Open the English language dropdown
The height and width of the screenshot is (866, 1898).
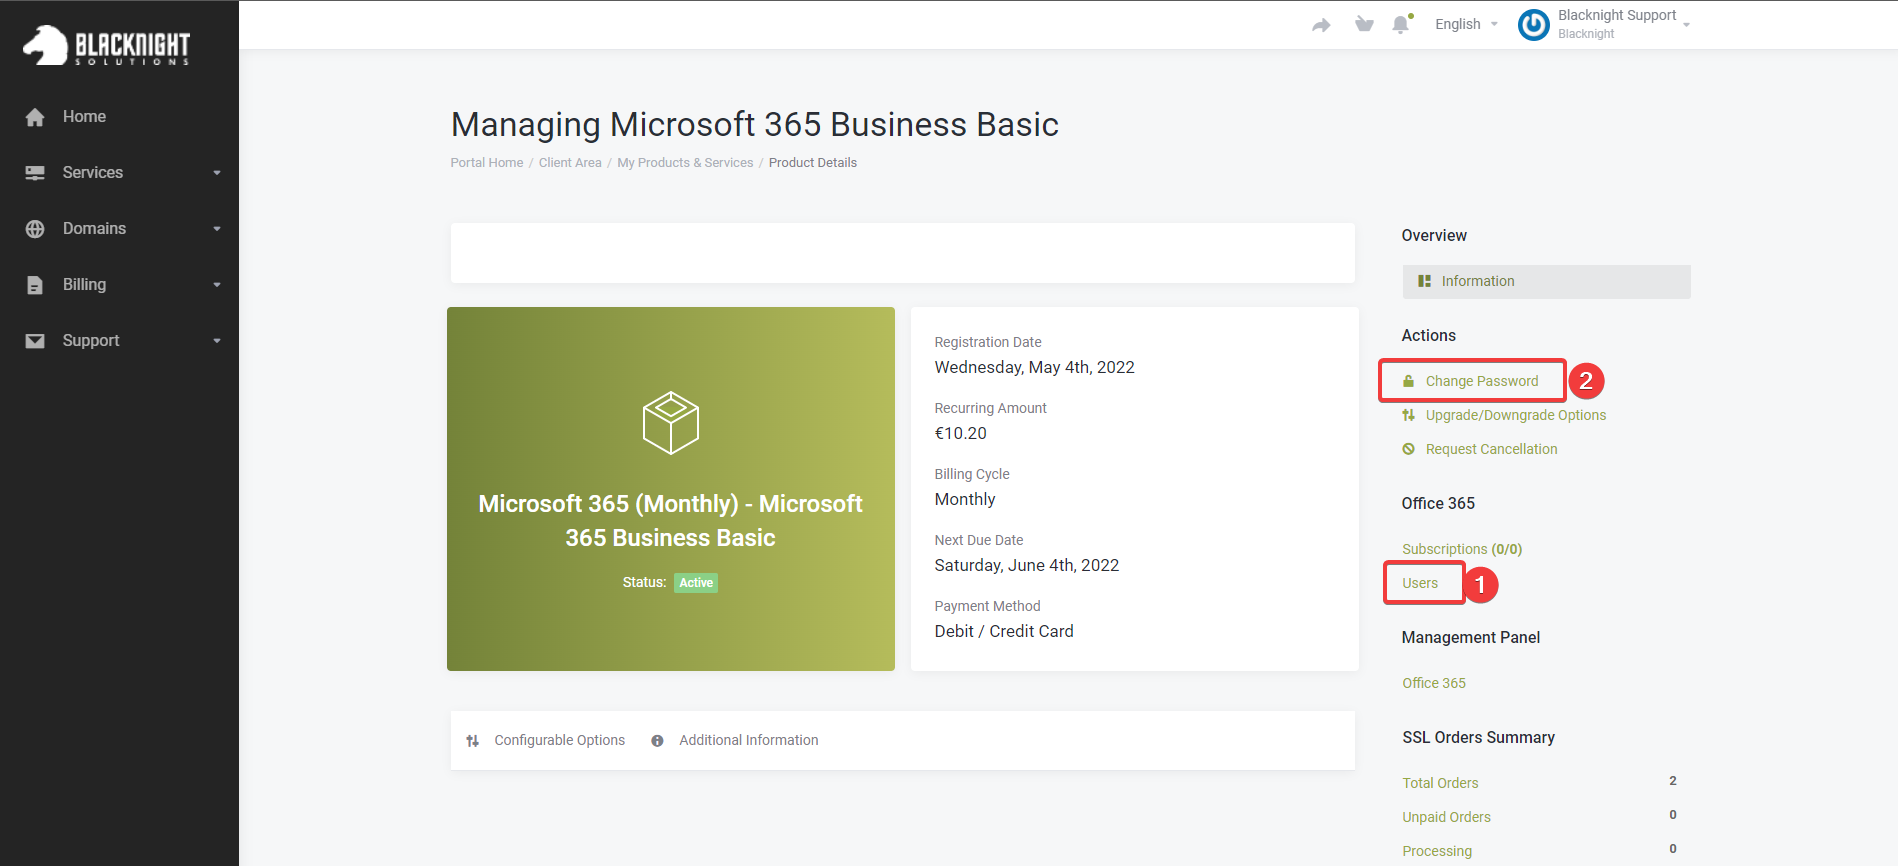point(1466,24)
